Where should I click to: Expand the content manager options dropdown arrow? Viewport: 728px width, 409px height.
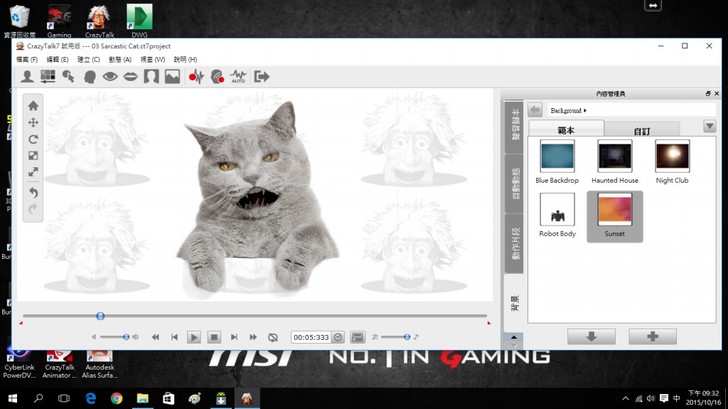tap(709, 127)
